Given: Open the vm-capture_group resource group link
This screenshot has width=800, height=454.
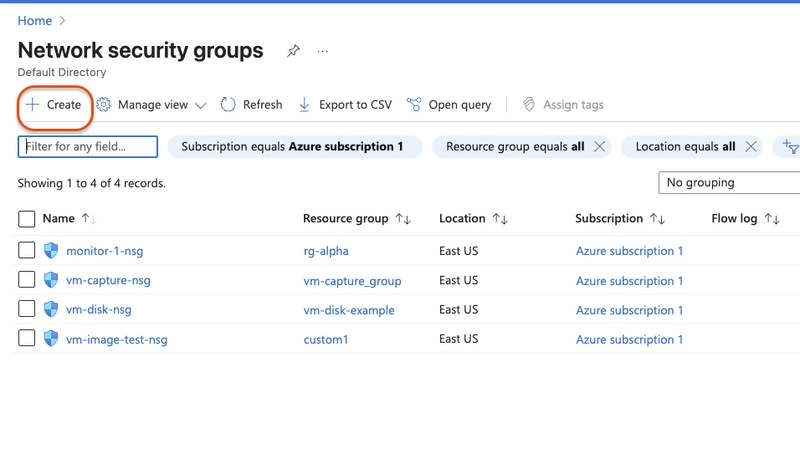Looking at the screenshot, I should (353, 281).
